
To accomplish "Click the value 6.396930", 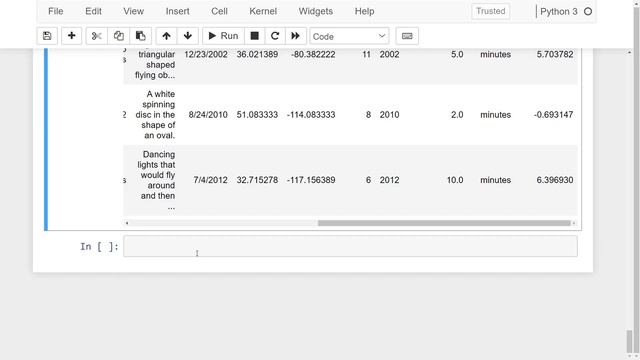I will (x=555, y=180).
